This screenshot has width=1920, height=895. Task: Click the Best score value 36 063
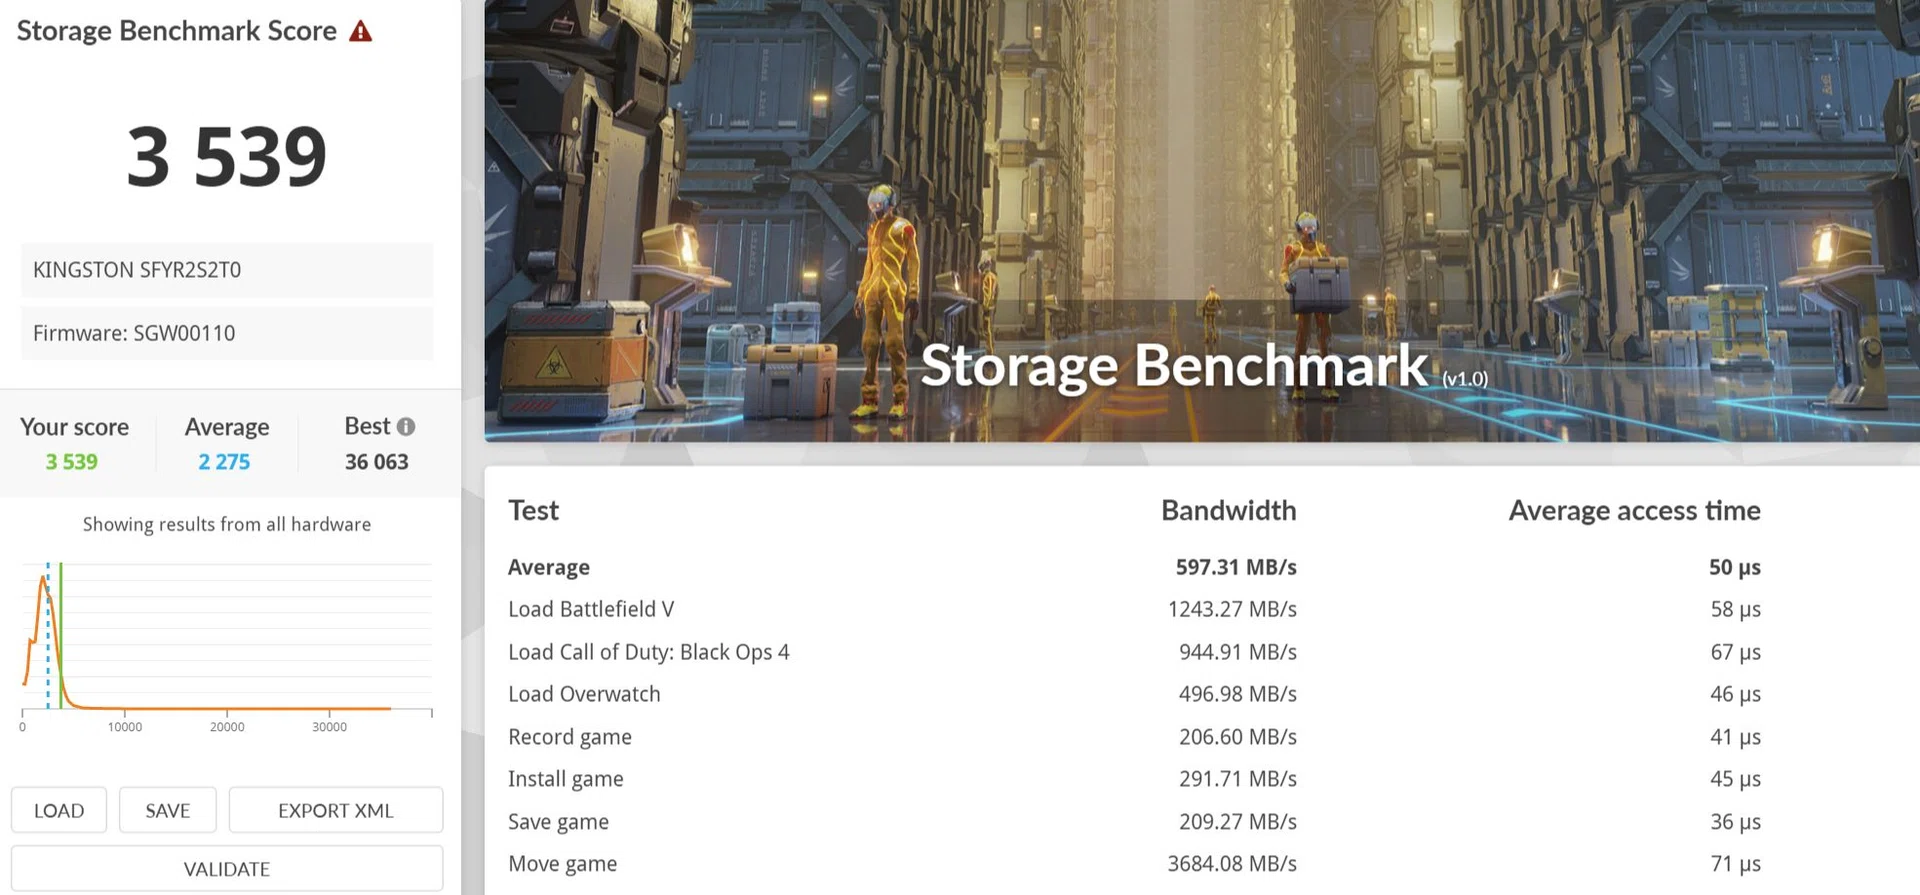(x=377, y=462)
